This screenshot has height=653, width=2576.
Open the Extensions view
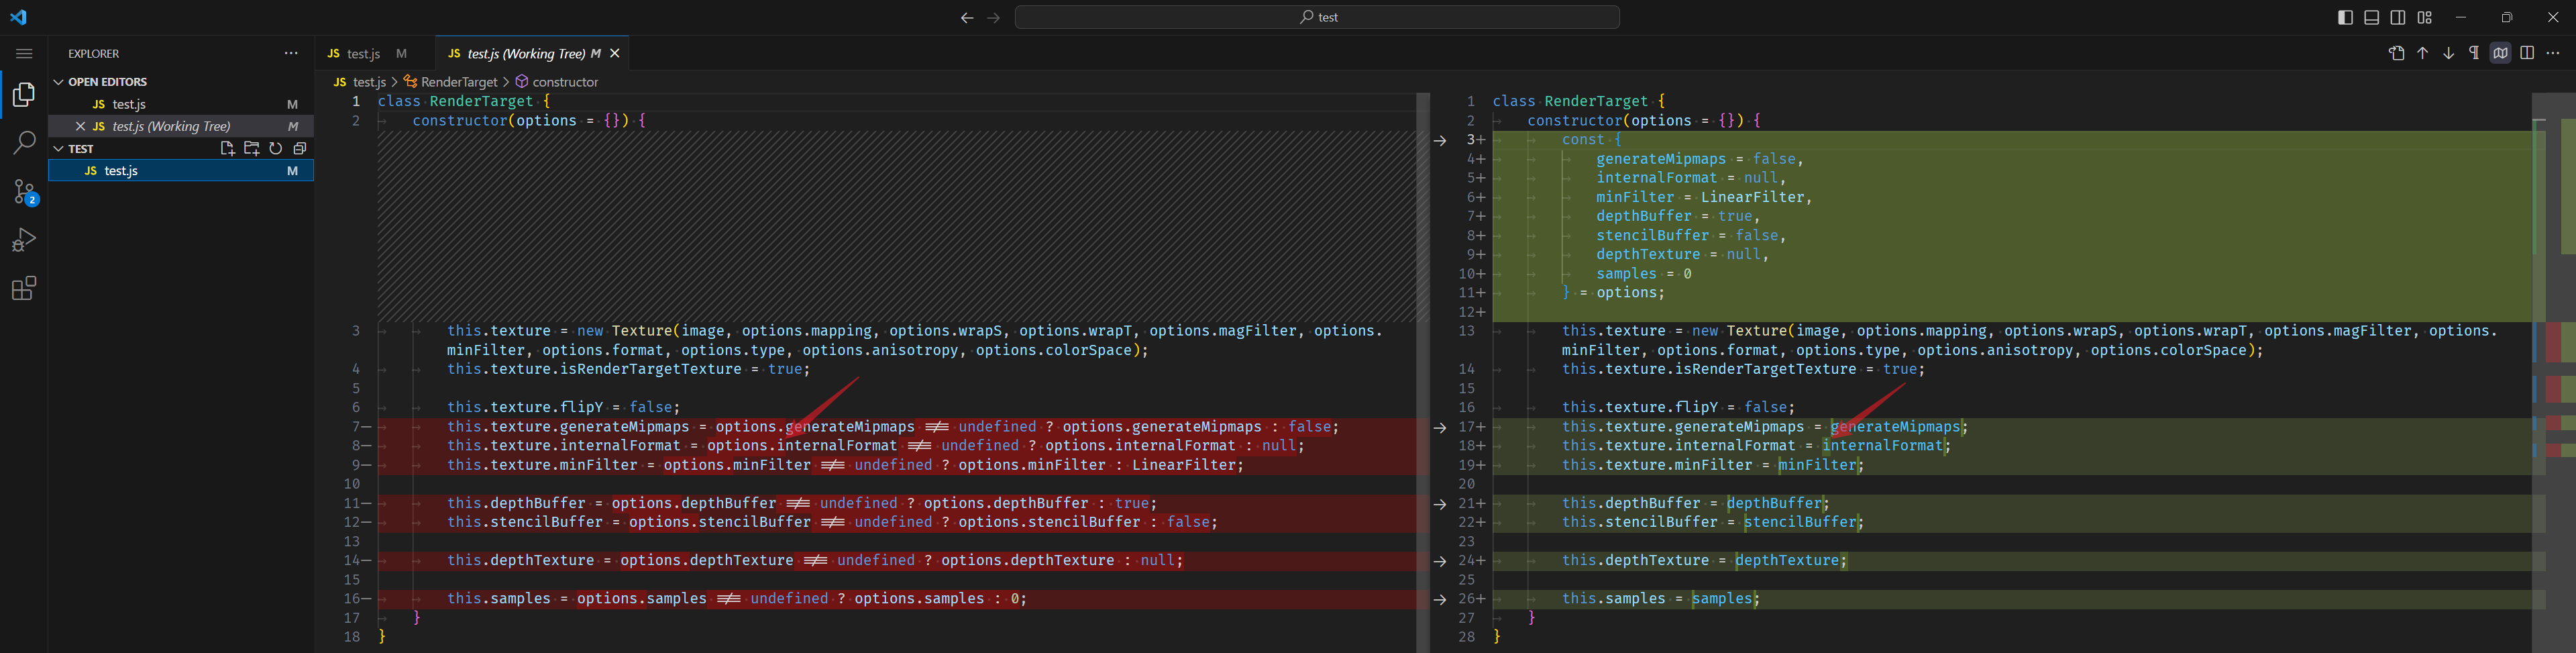[24, 288]
